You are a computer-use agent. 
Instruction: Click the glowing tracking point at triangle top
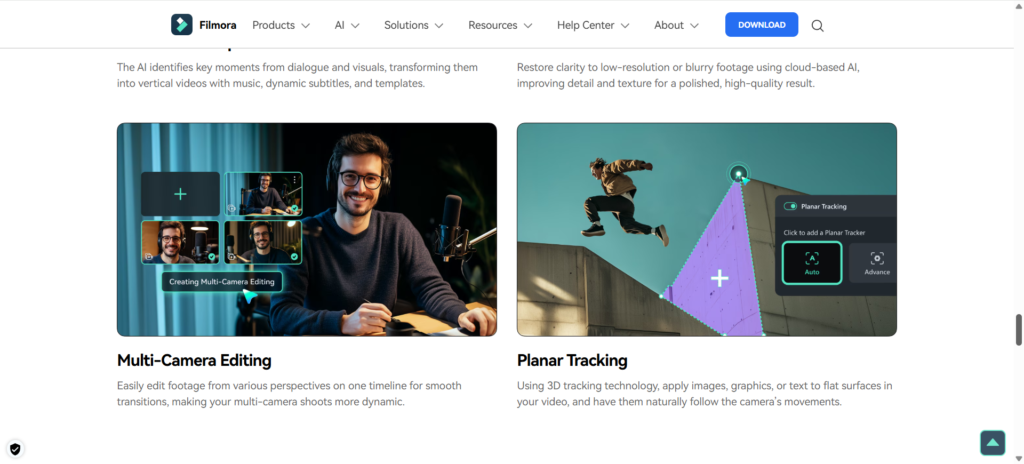point(738,174)
